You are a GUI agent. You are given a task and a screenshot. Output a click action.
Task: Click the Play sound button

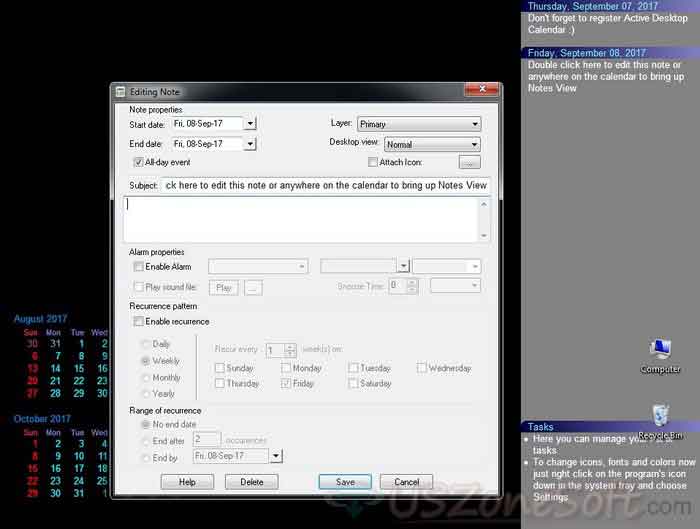pos(224,287)
